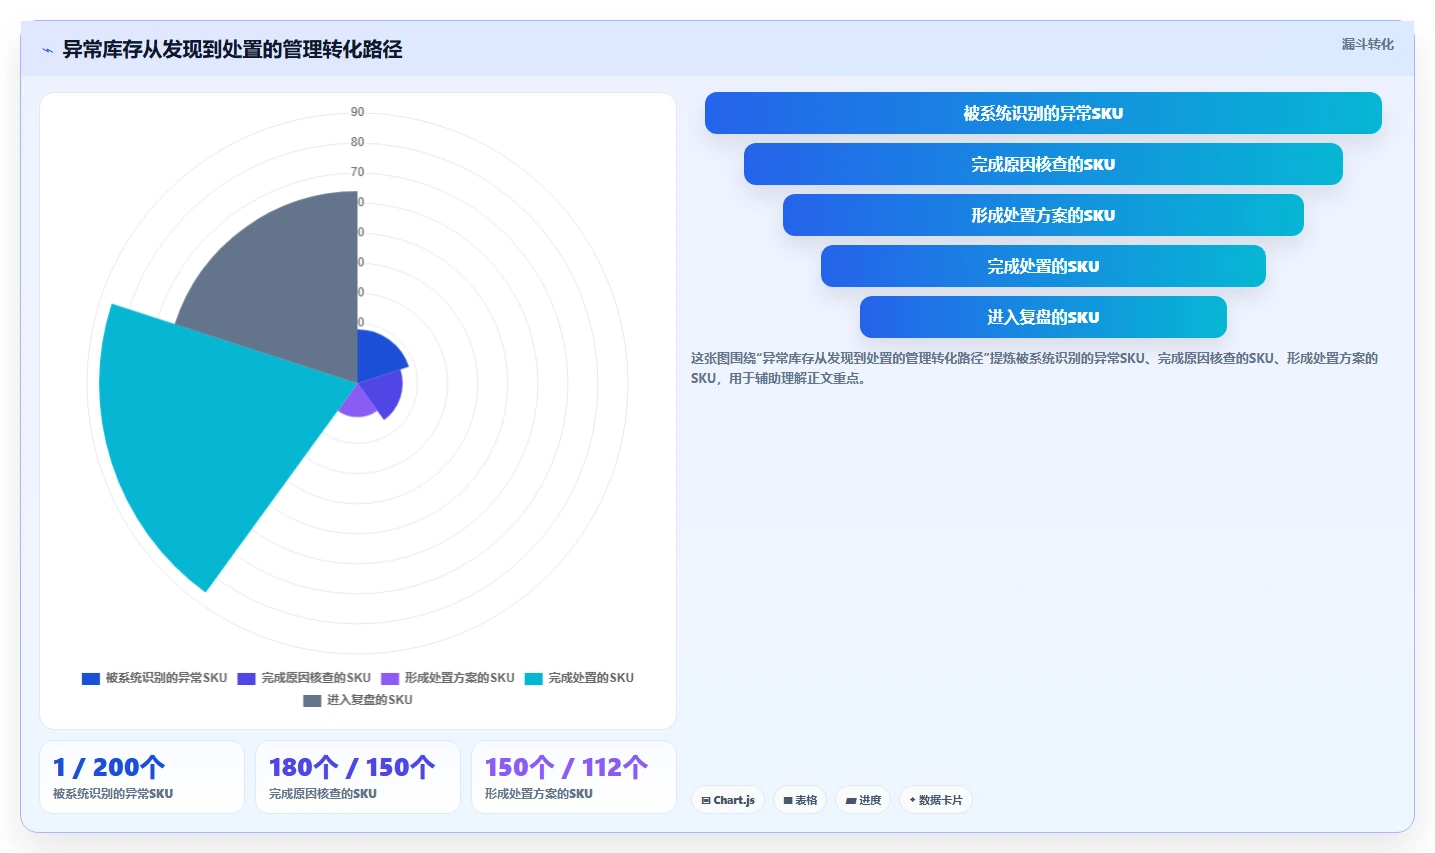Toggle legend swatch for 形成处置方案的SKU
The width and height of the screenshot is (1435, 853).
(390, 678)
